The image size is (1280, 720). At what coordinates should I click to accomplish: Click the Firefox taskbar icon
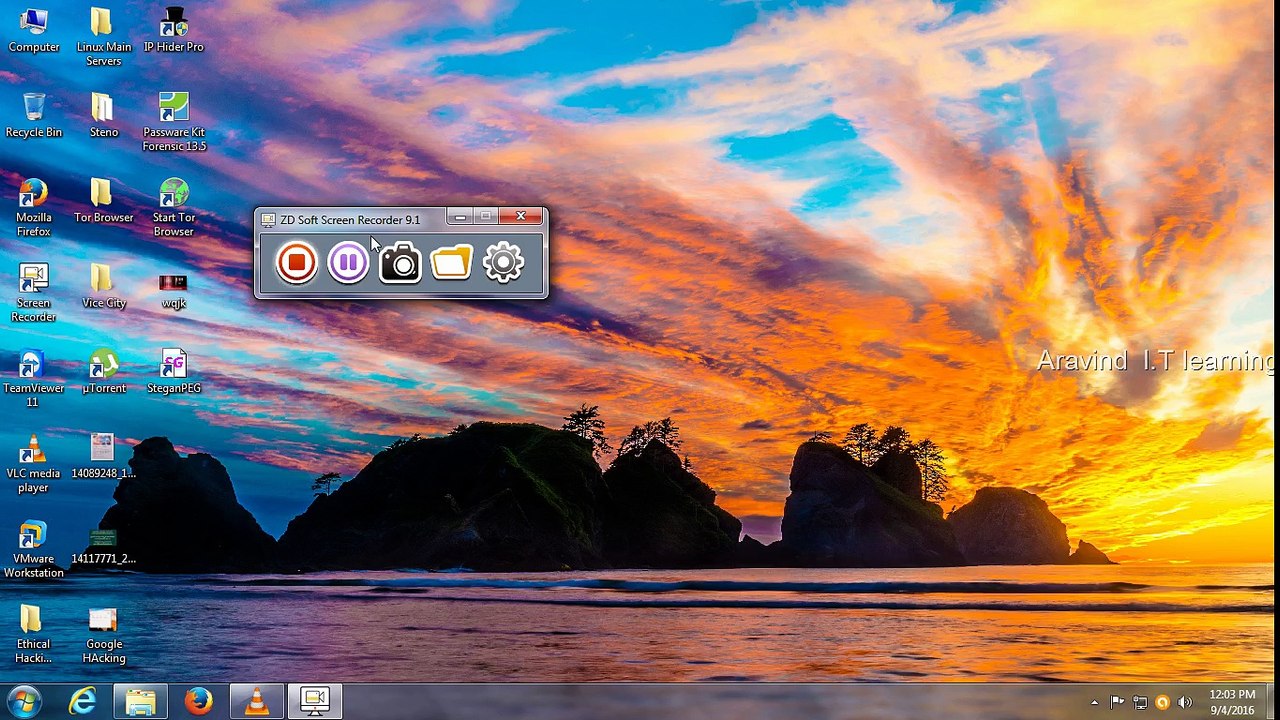pyautogui.click(x=198, y=702)
